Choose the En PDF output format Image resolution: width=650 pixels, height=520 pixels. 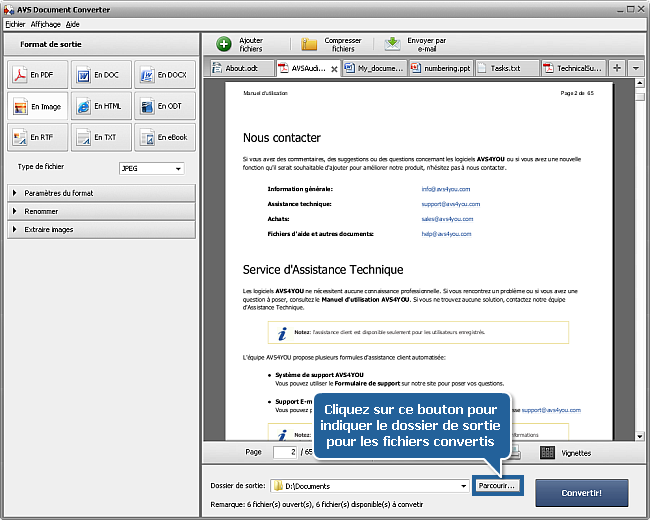(37, 75)
